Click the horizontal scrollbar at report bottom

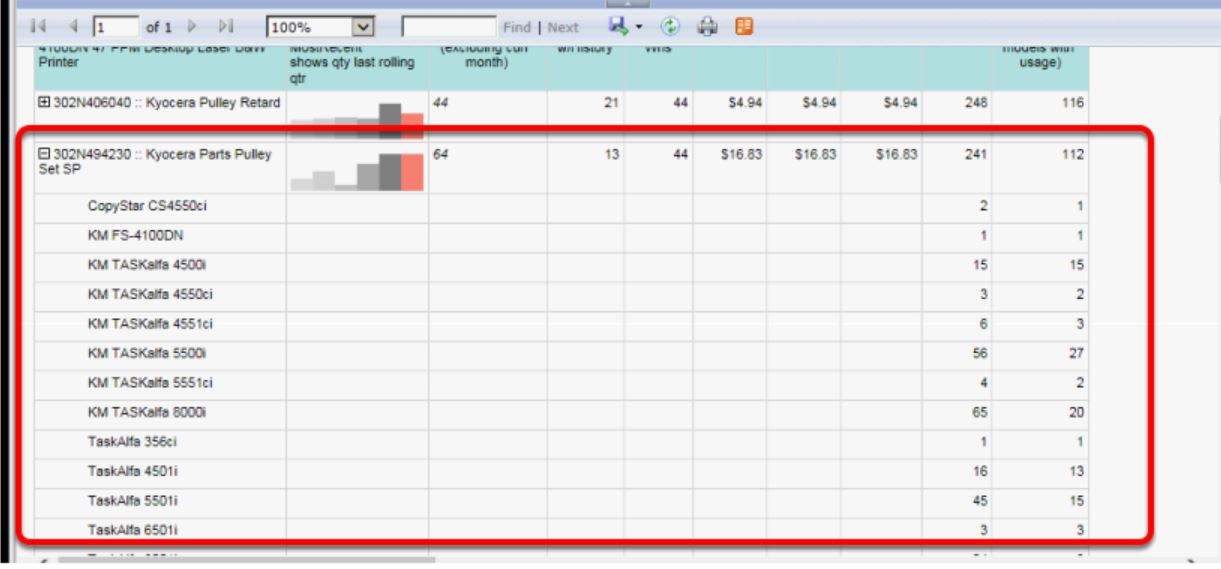(x=247, y=560)
